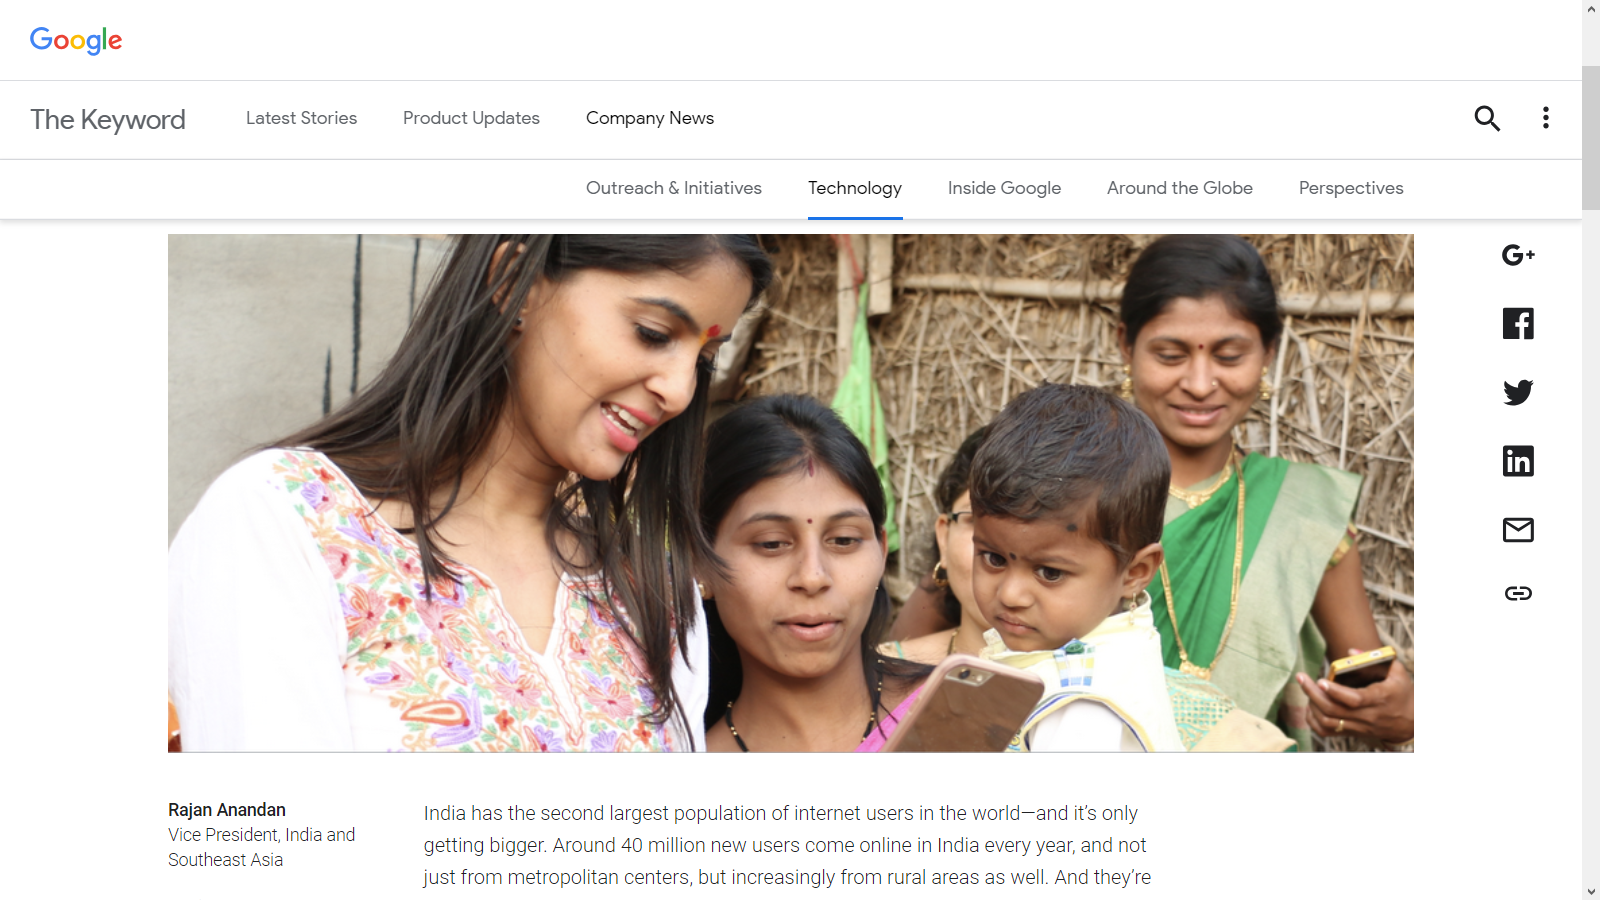Open the Latest Stories menu

(301, 118)
